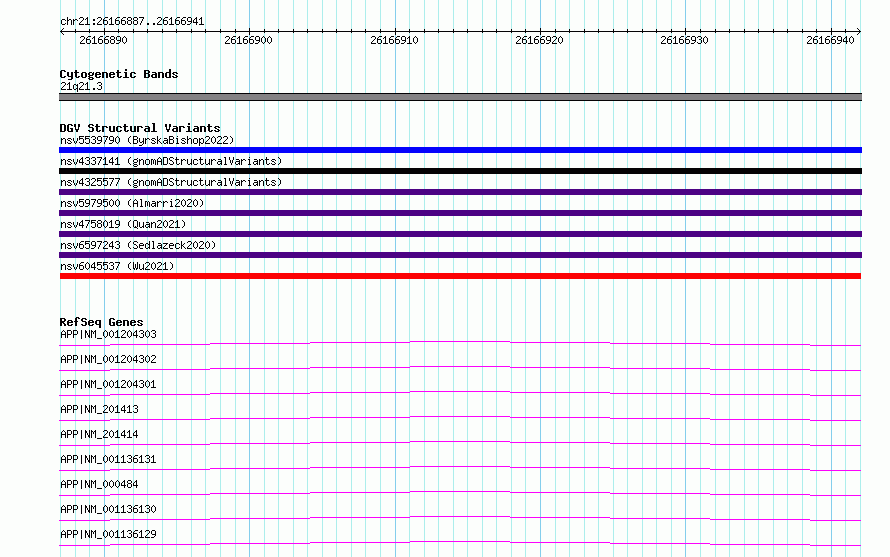Click the chr21:26166887..26166941 region label
The width and height of the screenshot is (890, 557).
coord(132,22)
